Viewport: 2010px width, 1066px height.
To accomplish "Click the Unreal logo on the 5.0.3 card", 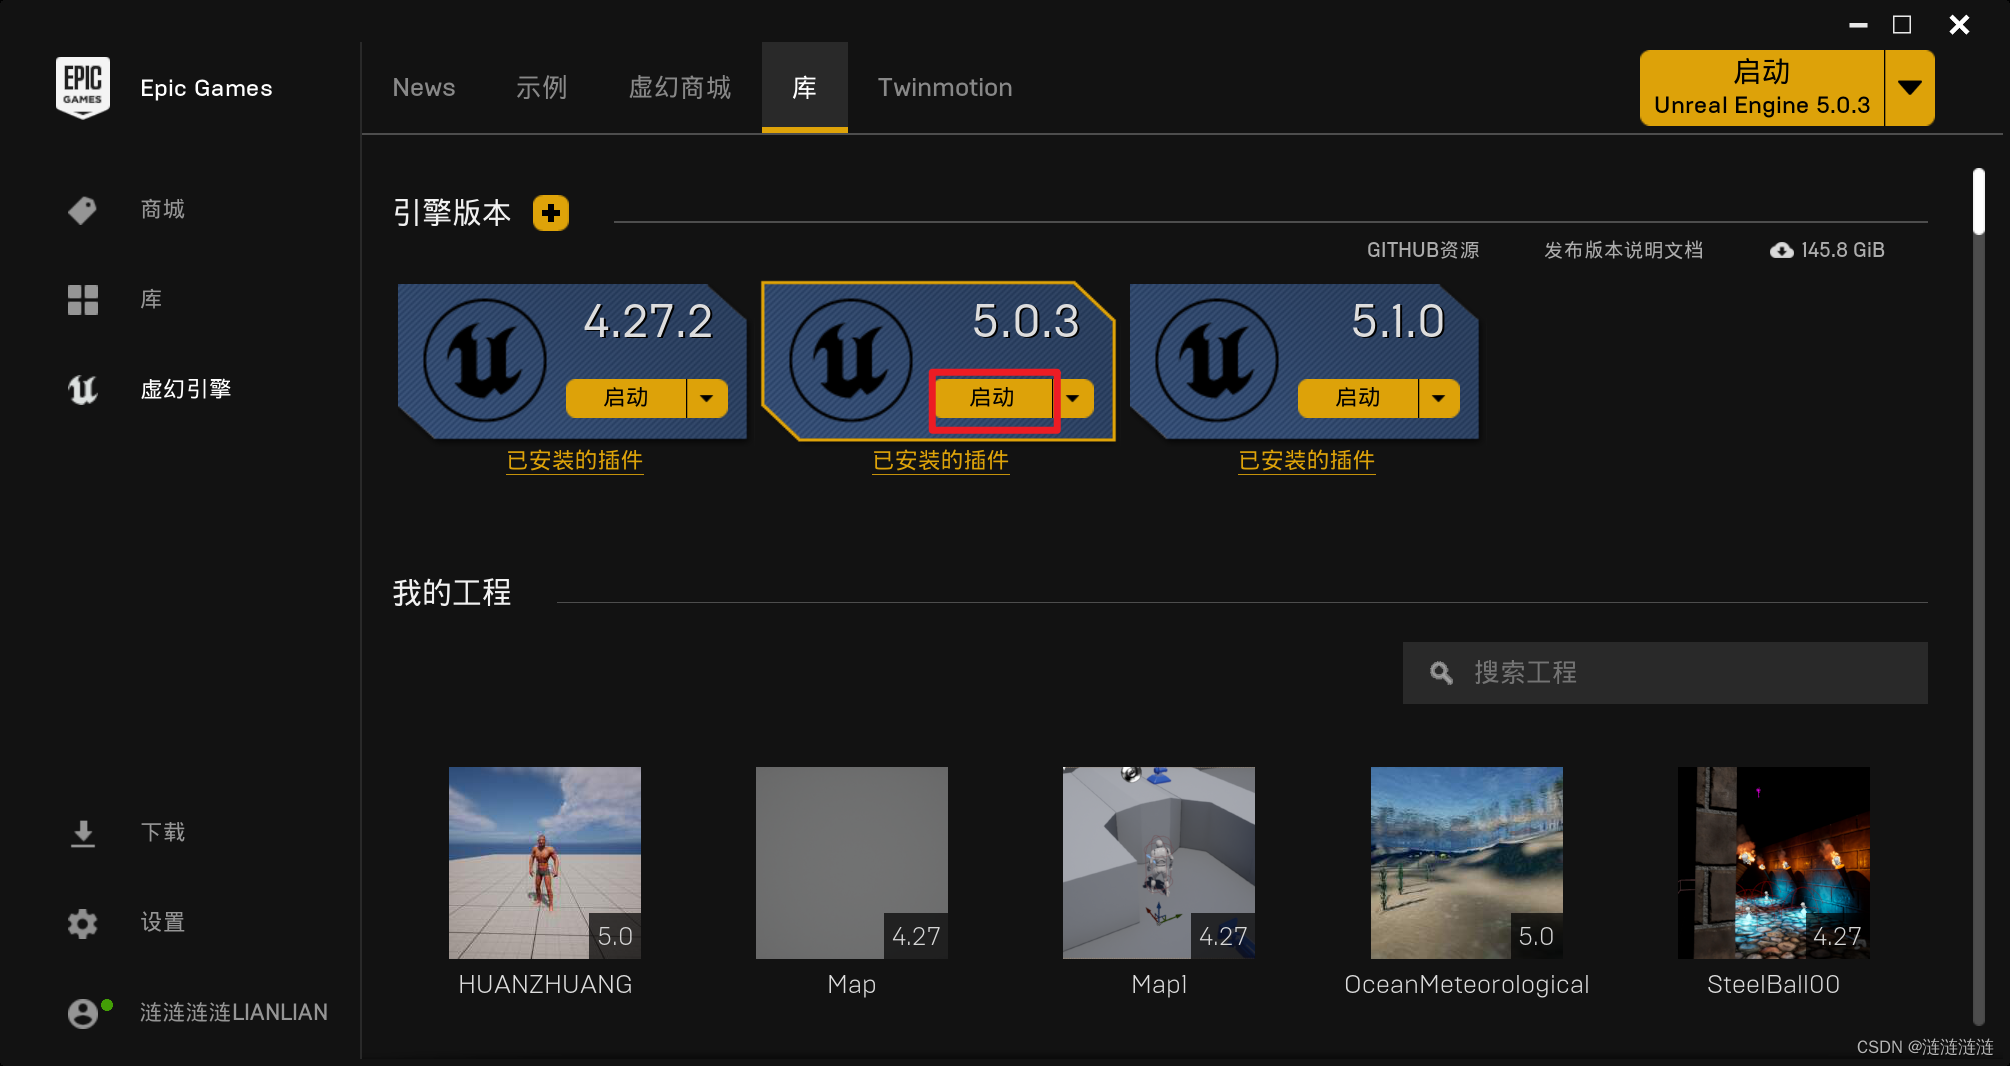I will (851, 360).
